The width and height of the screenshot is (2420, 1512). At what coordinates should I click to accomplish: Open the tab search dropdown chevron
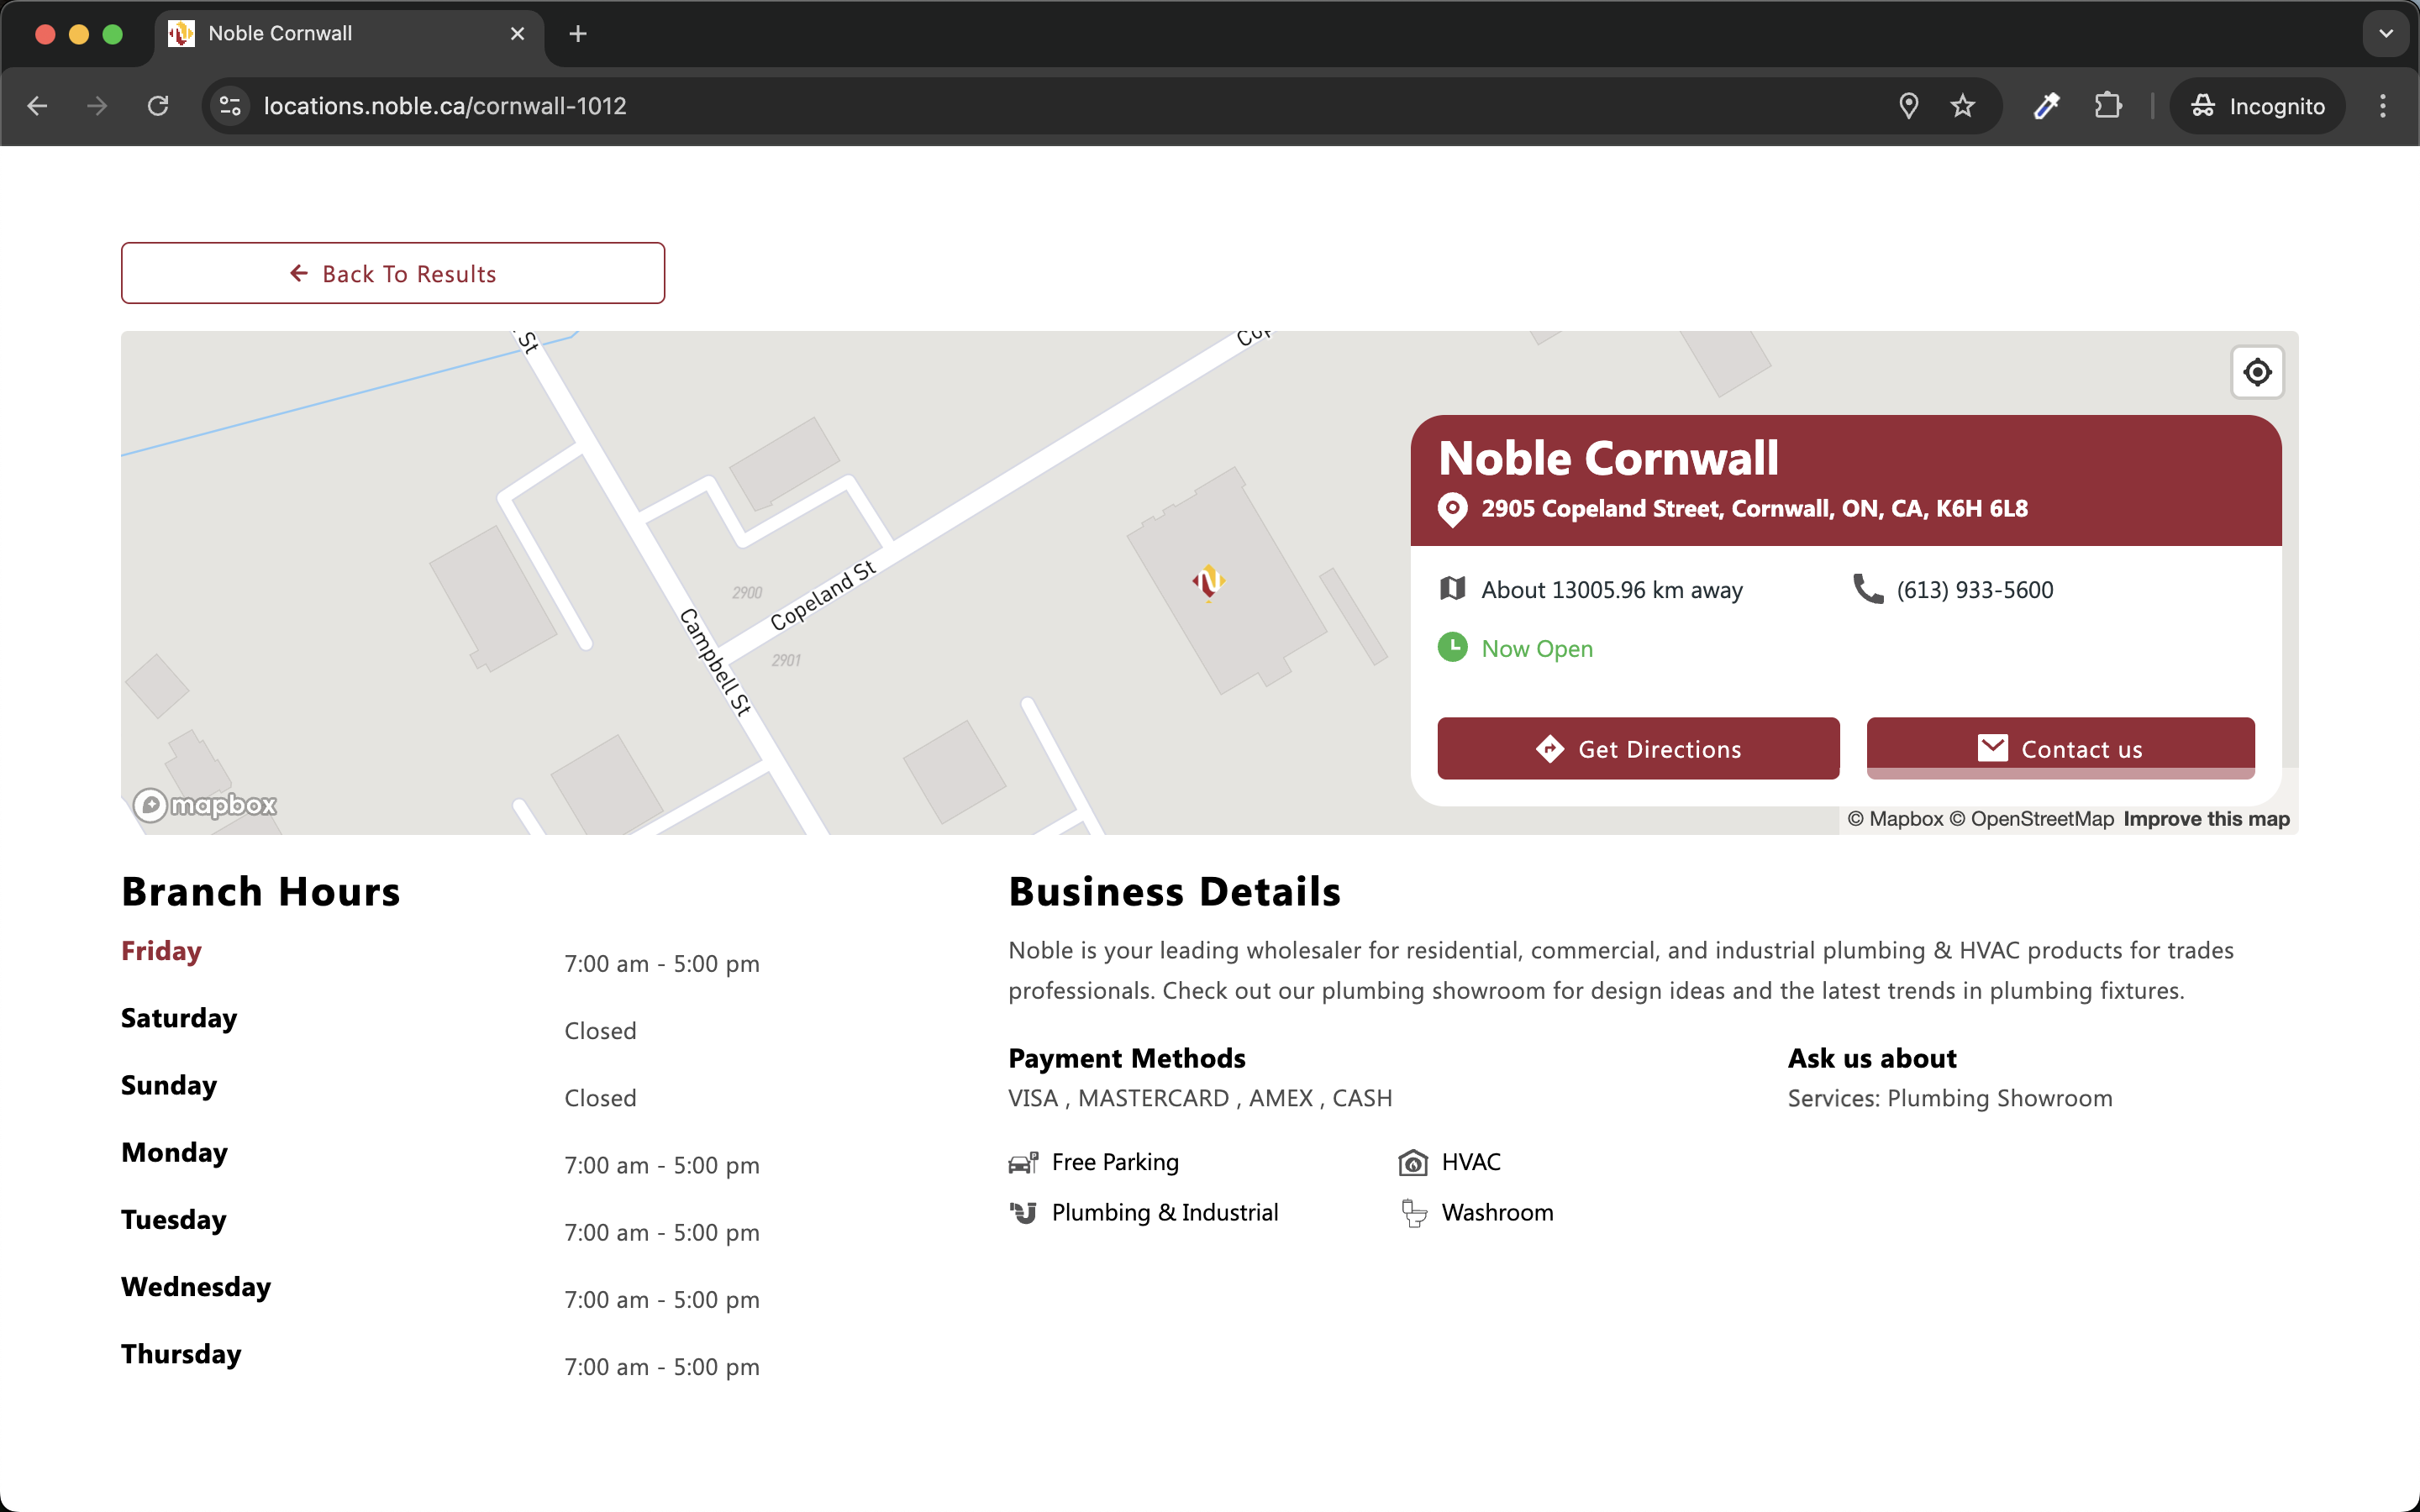coord(2386,34)
